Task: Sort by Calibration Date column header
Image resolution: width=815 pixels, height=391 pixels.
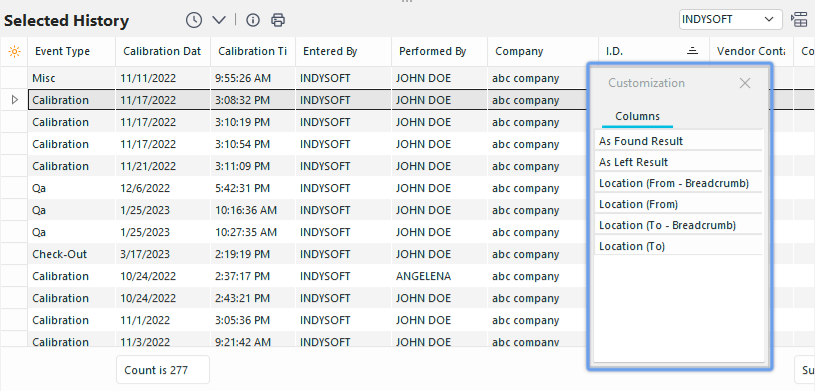Action: pyautogui.click(x=163, y=51)
